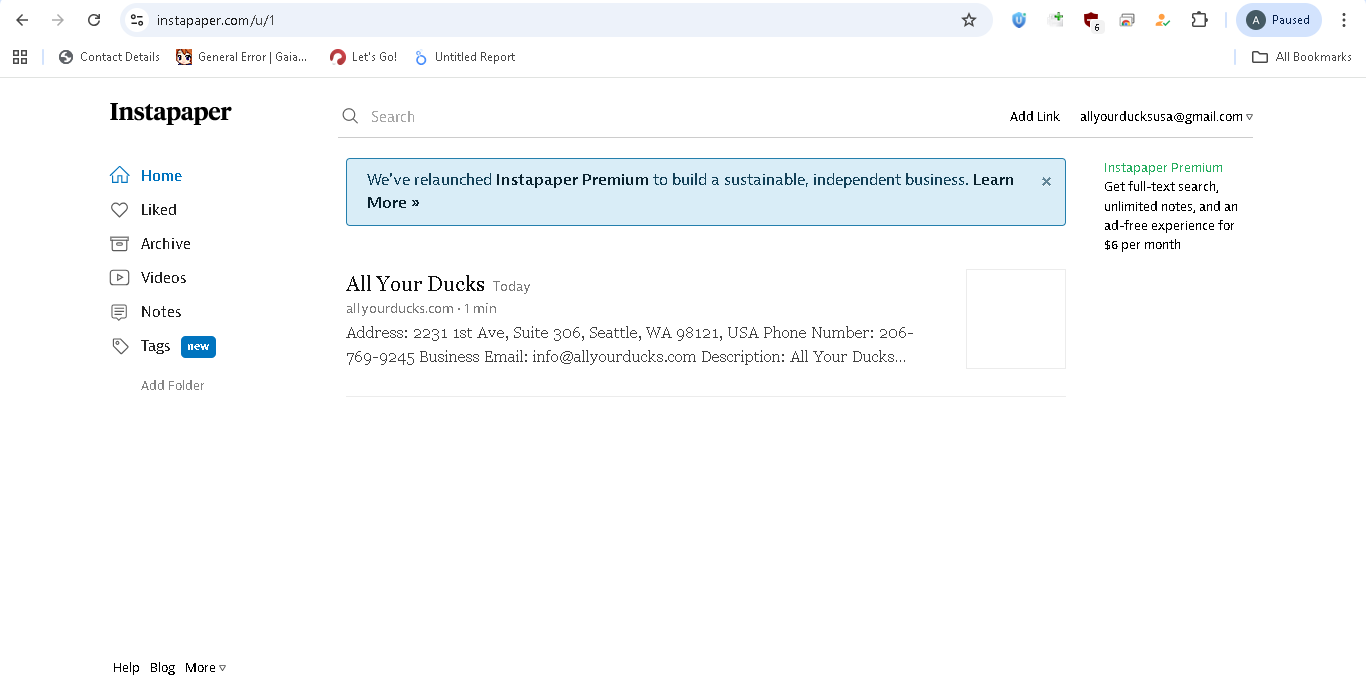
Task: Dismiss the Instapaper Premium banner
Action: pyautogui.click(x=1046, y=181)
